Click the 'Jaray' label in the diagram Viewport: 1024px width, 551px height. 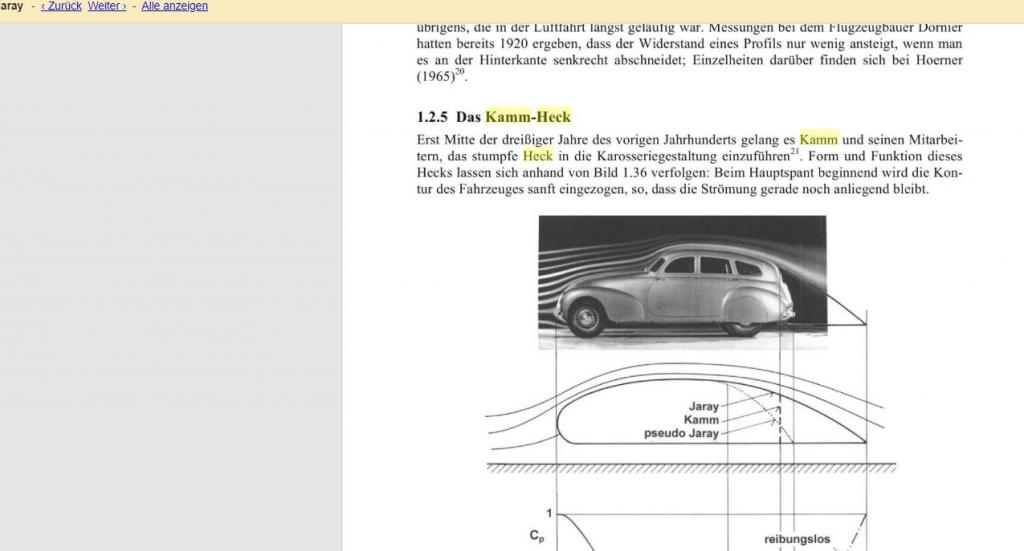pos(703,406)
